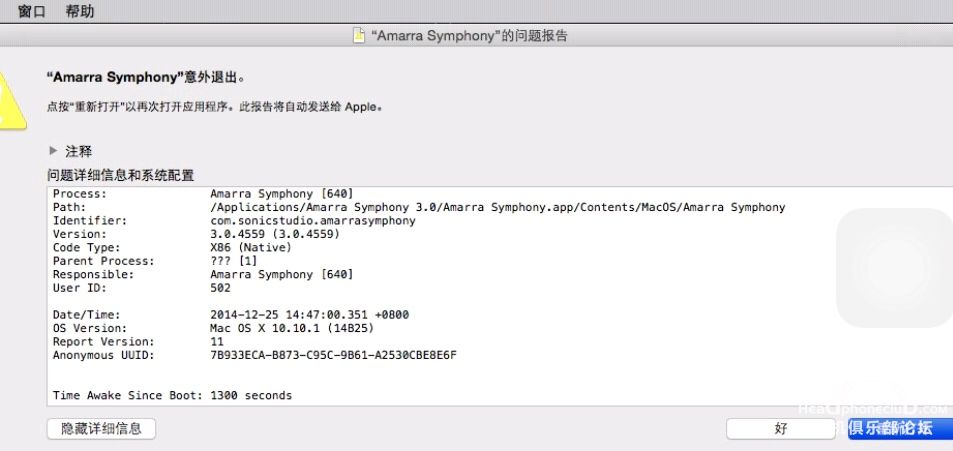This screenshot has height=451, width=953.
Task: Select User ID value 502
Action: click(221, 287)
